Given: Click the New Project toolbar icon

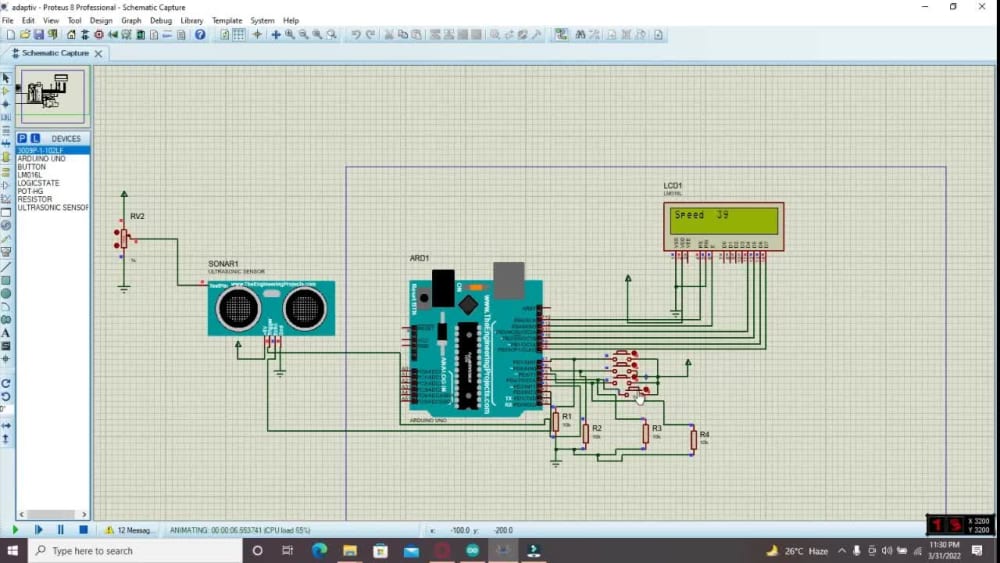Looking at the screenshot, I should point(11,34).
